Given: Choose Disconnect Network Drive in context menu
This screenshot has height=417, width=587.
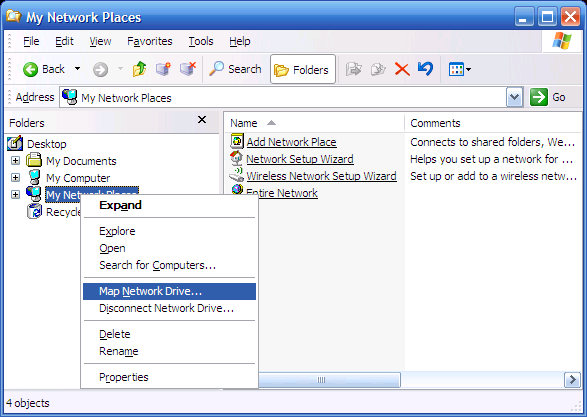Looking at the screenshot, I should click(169, 308).
